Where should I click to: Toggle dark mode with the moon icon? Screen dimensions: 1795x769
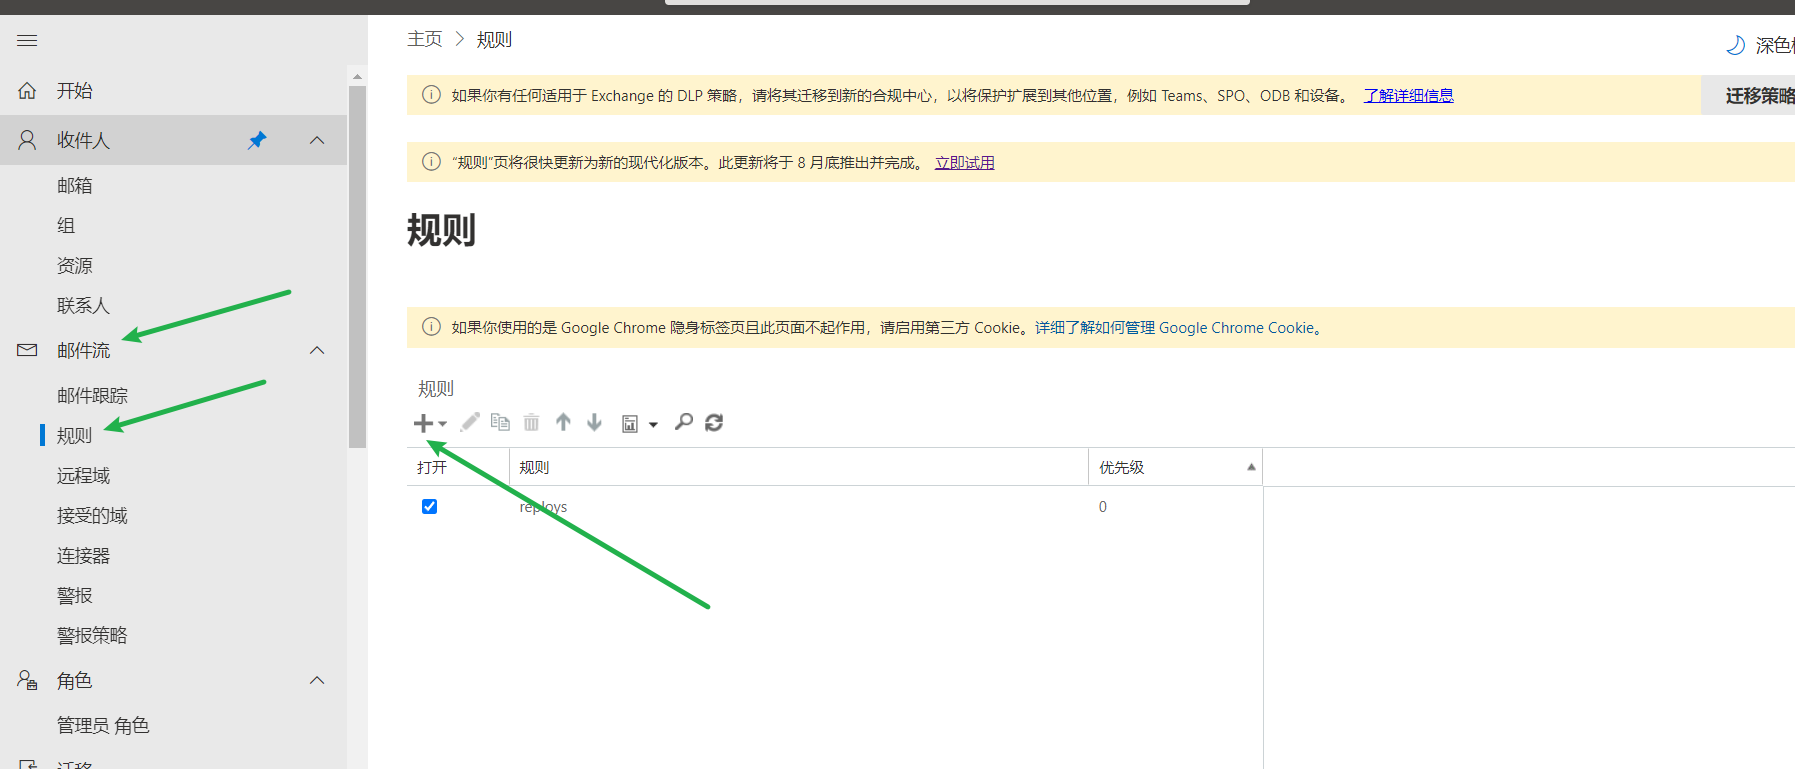pos(1735,45)
